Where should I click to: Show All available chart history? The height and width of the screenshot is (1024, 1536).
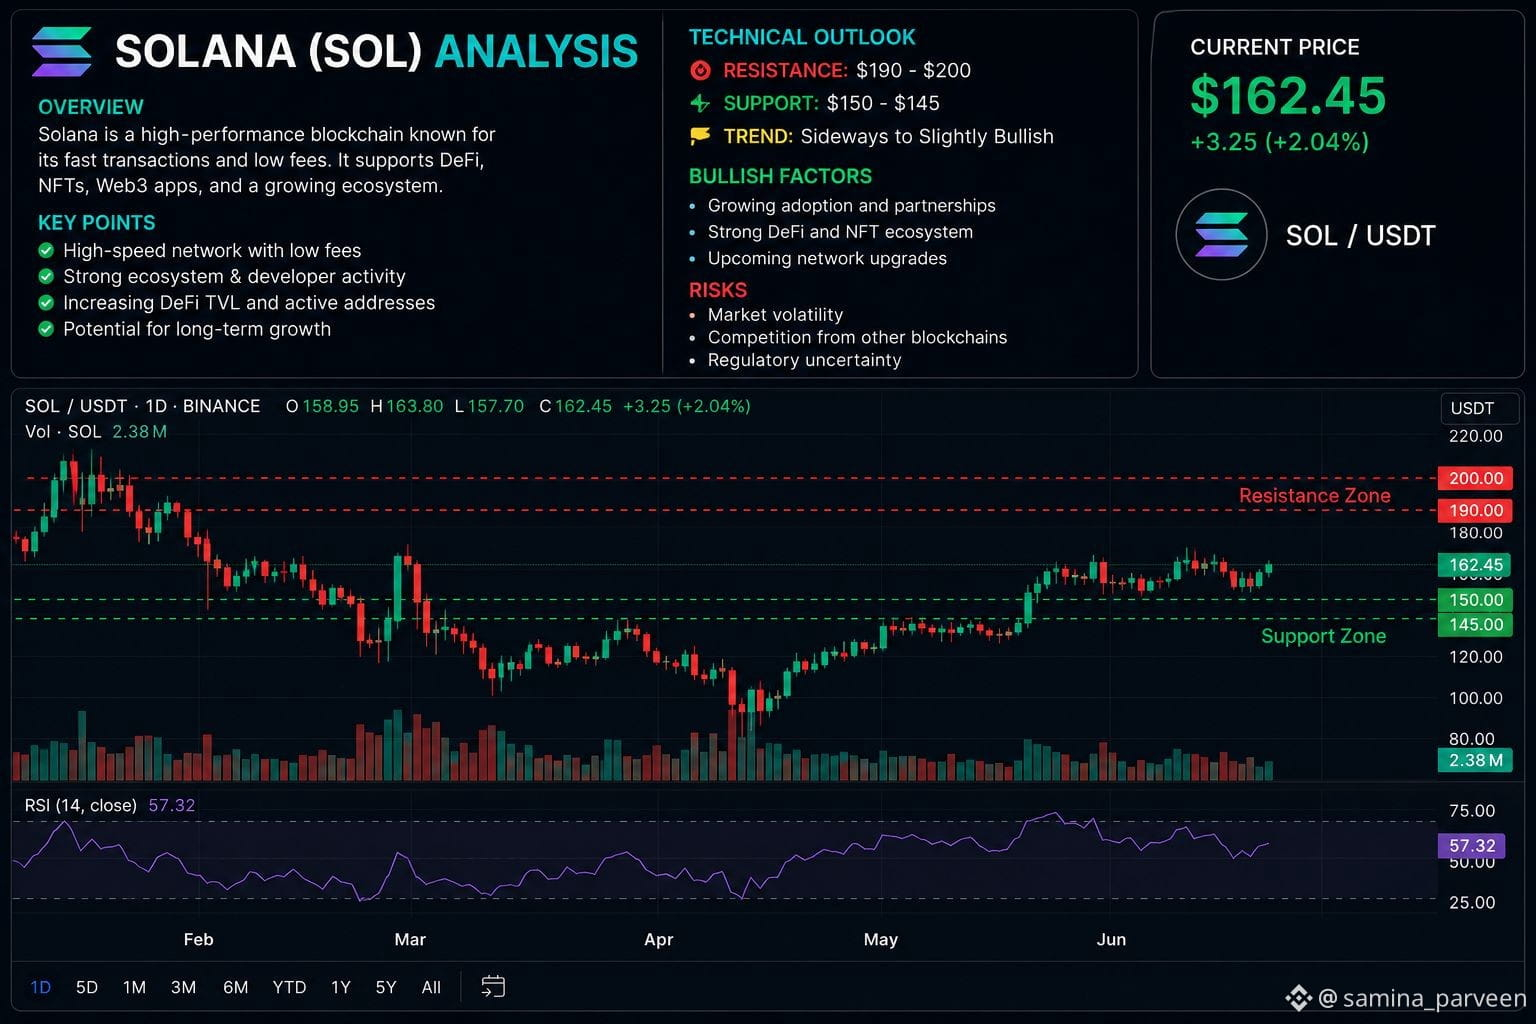tap(431, 988)
